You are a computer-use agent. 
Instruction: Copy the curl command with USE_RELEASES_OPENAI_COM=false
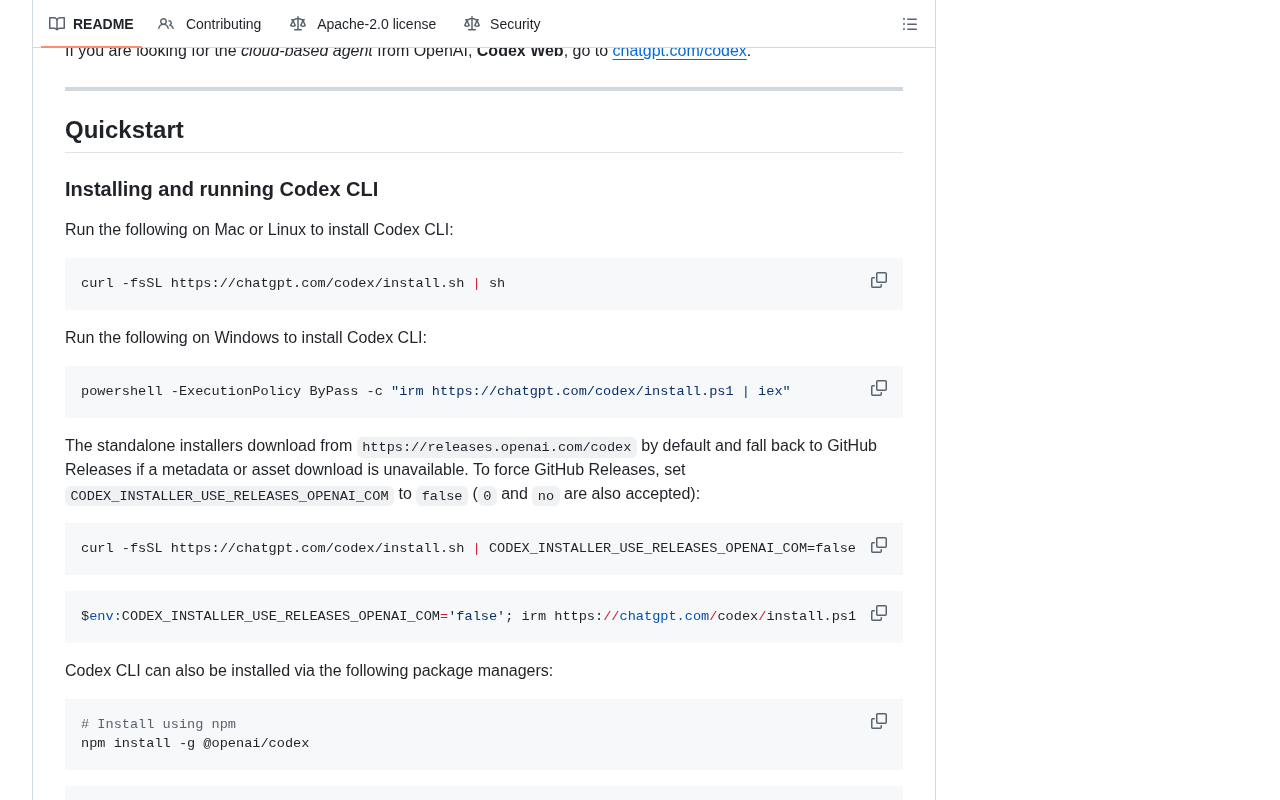coord(879,545)
